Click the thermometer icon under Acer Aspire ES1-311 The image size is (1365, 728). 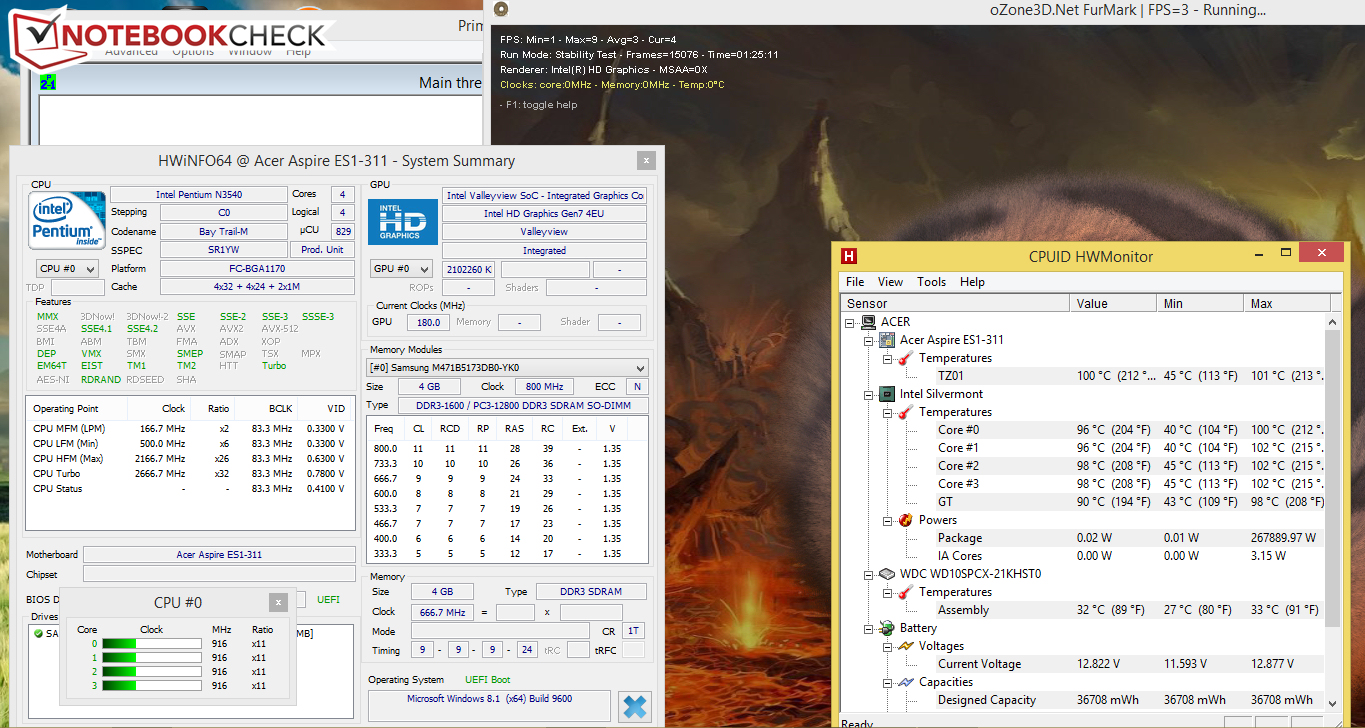906,358
